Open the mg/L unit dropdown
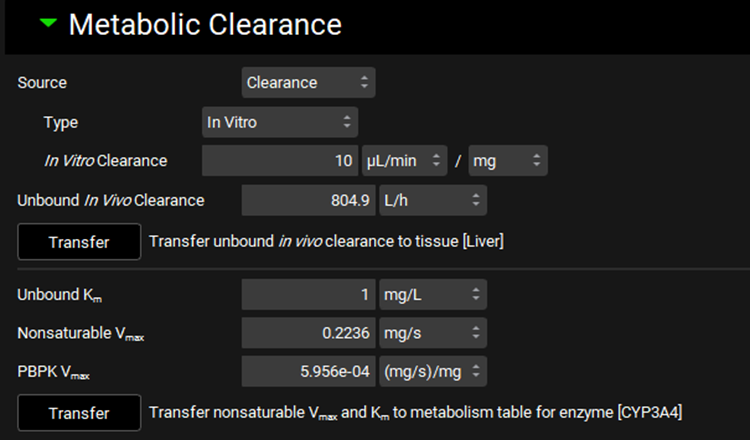The width and height of the screenshot is (750, 440). [x=432, y=295]
